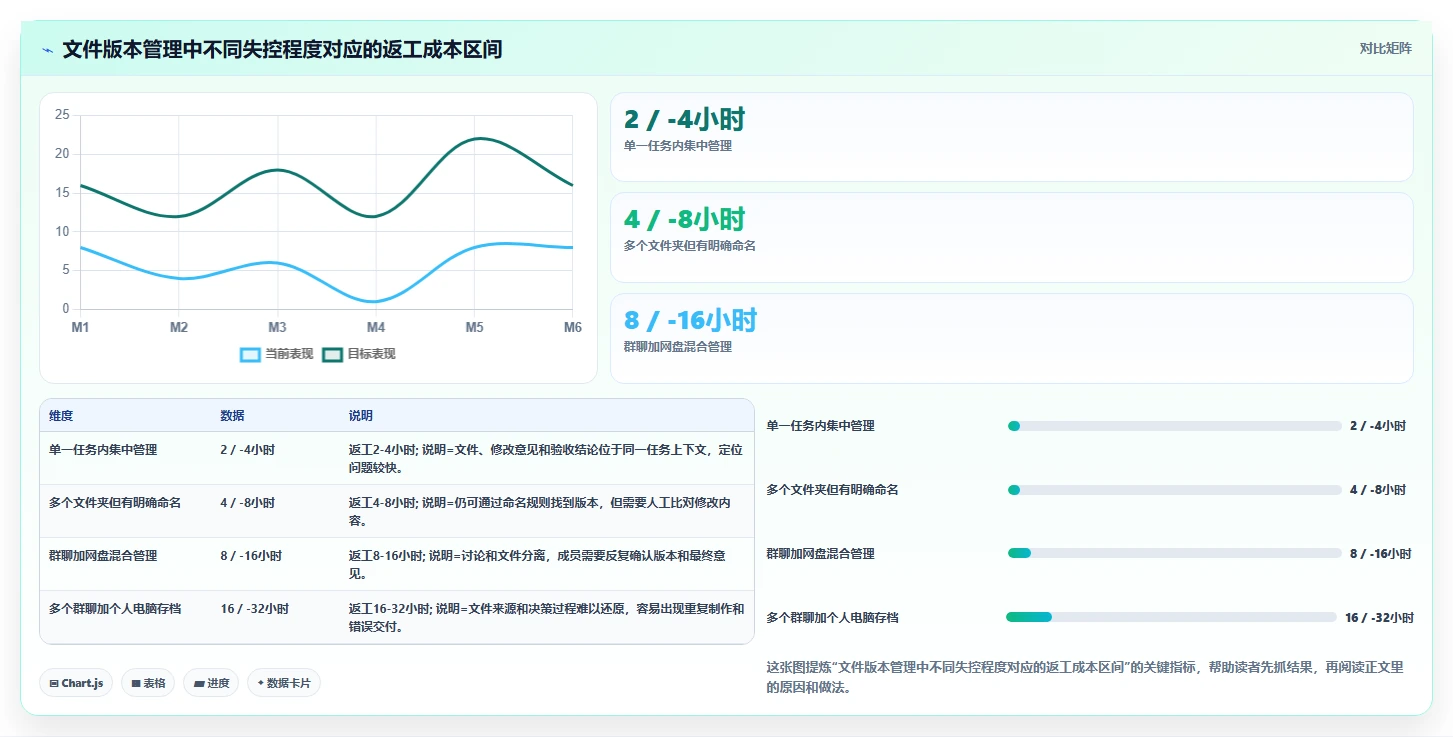Select table row 单一任务内集中管理

(397, 459)
